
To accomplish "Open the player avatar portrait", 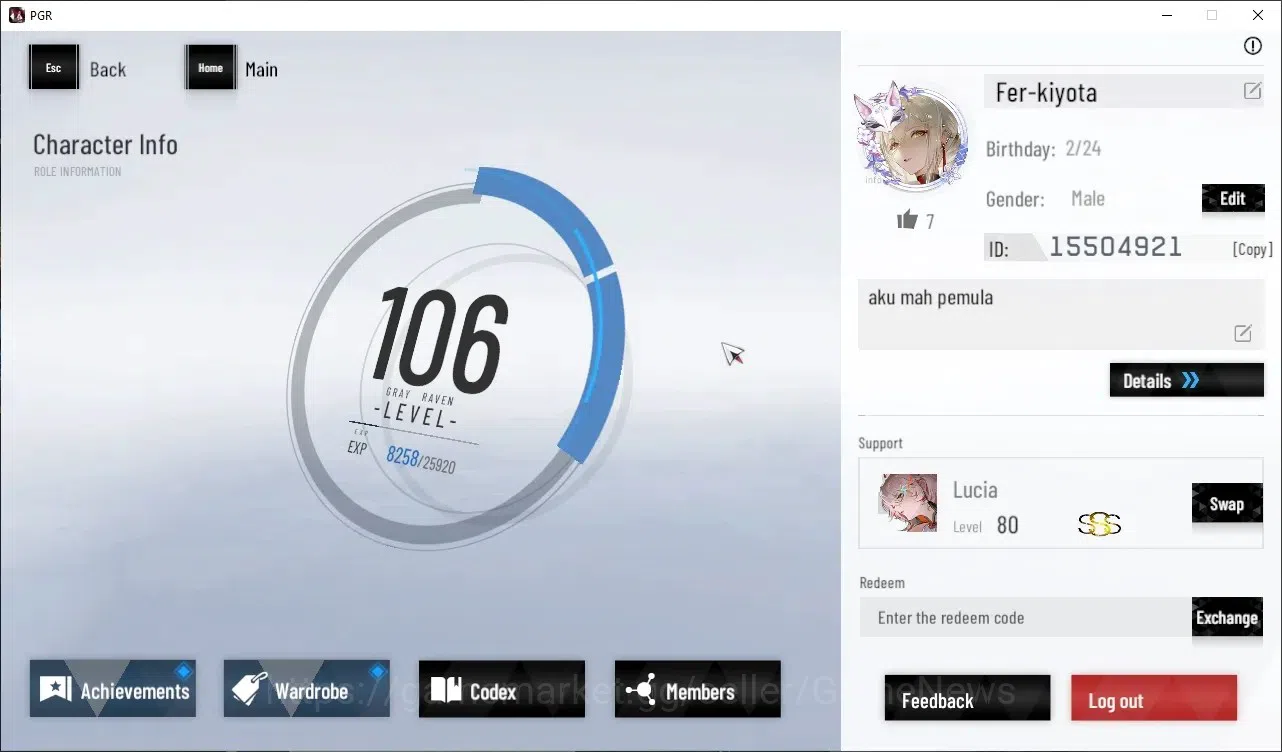I will click(912, 137).
